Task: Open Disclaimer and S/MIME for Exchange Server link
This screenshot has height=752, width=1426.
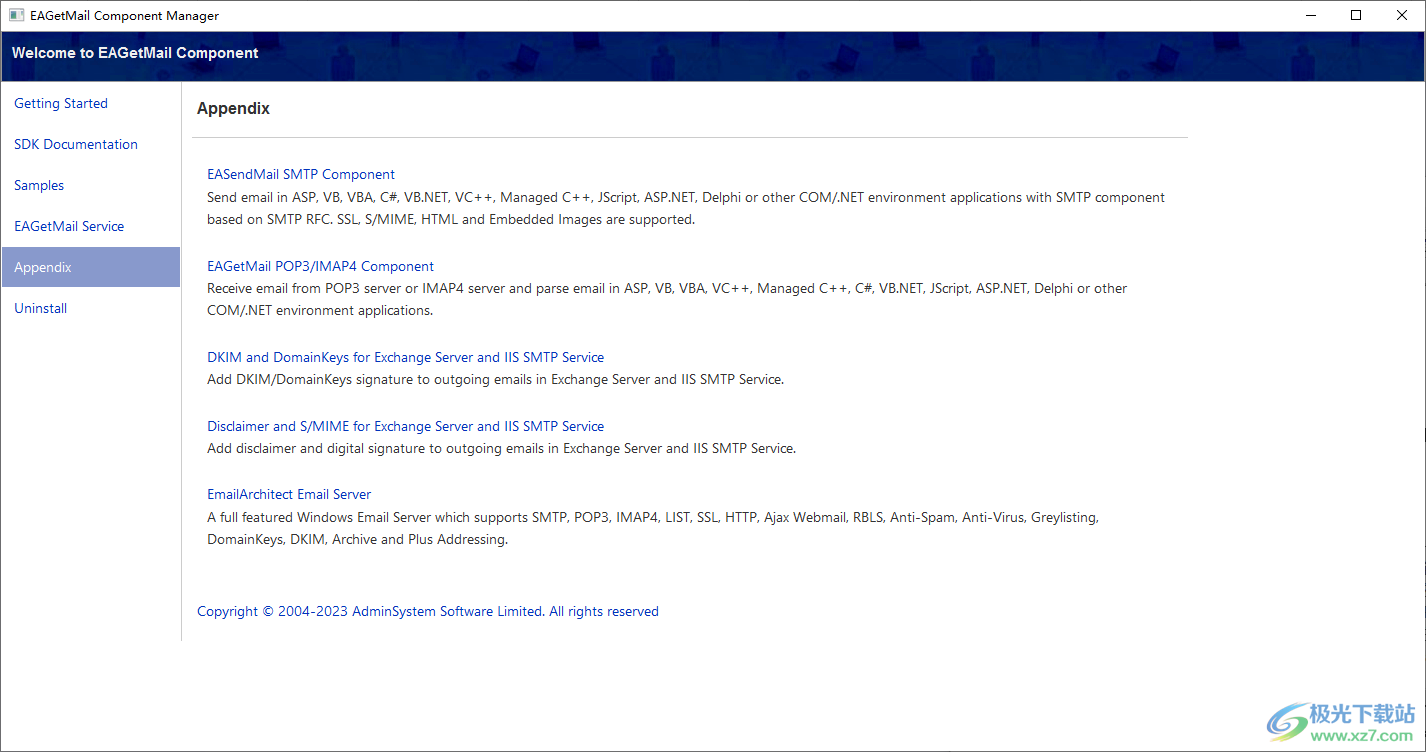Action: [405, 426]
